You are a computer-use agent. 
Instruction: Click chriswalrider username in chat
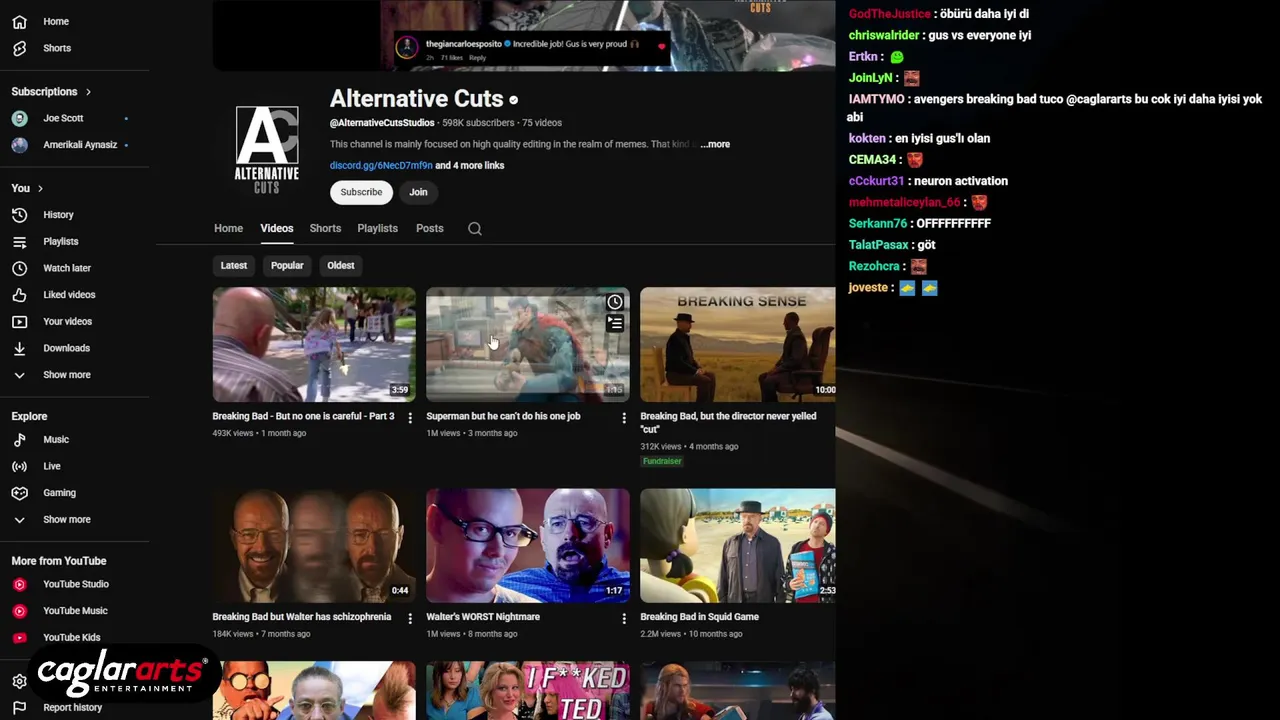coord(884,35)
